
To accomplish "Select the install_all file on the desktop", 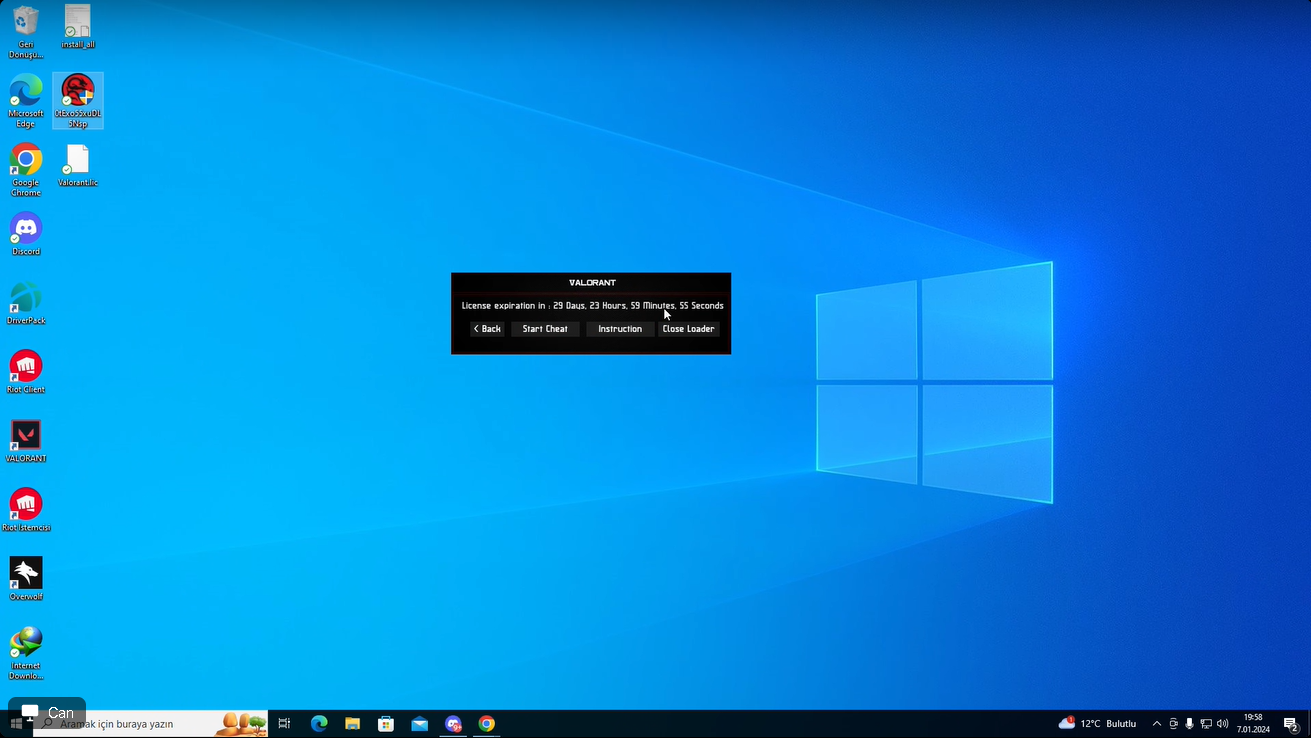I will point(77,27).
